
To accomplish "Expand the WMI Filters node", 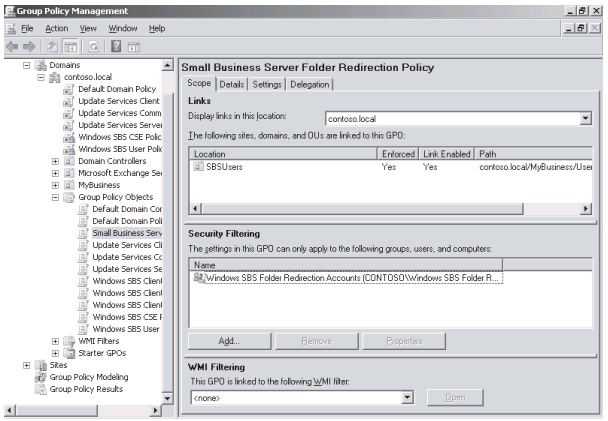I will click(55, 341).
